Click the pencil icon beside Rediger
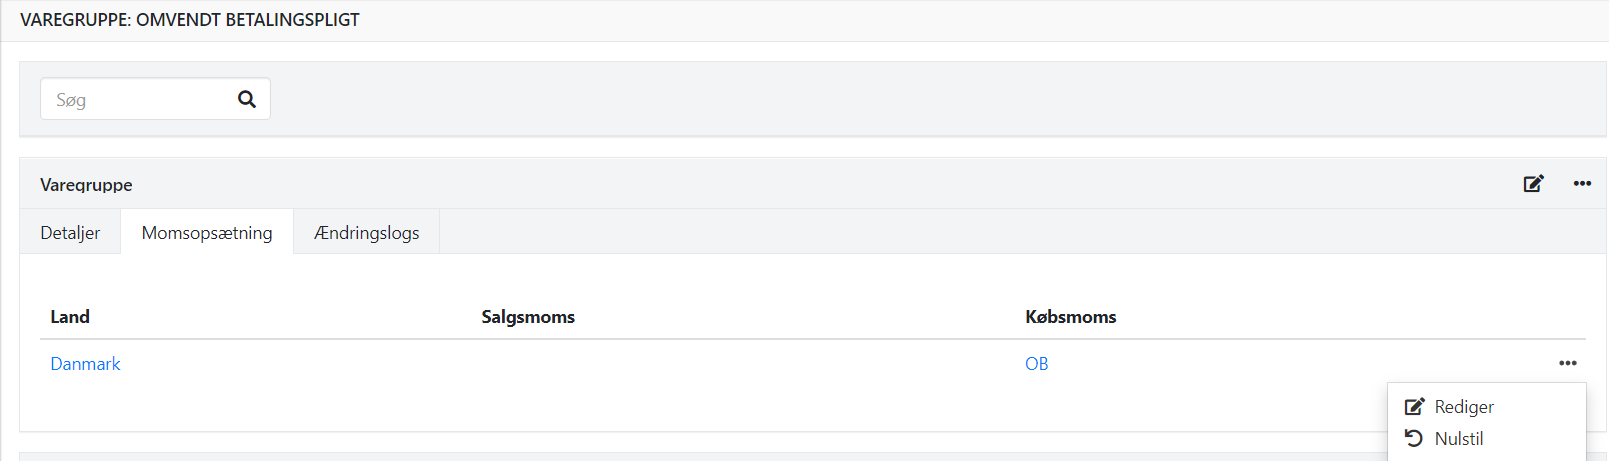Viewport: 1609px width, 461px height. [1414, 407]
